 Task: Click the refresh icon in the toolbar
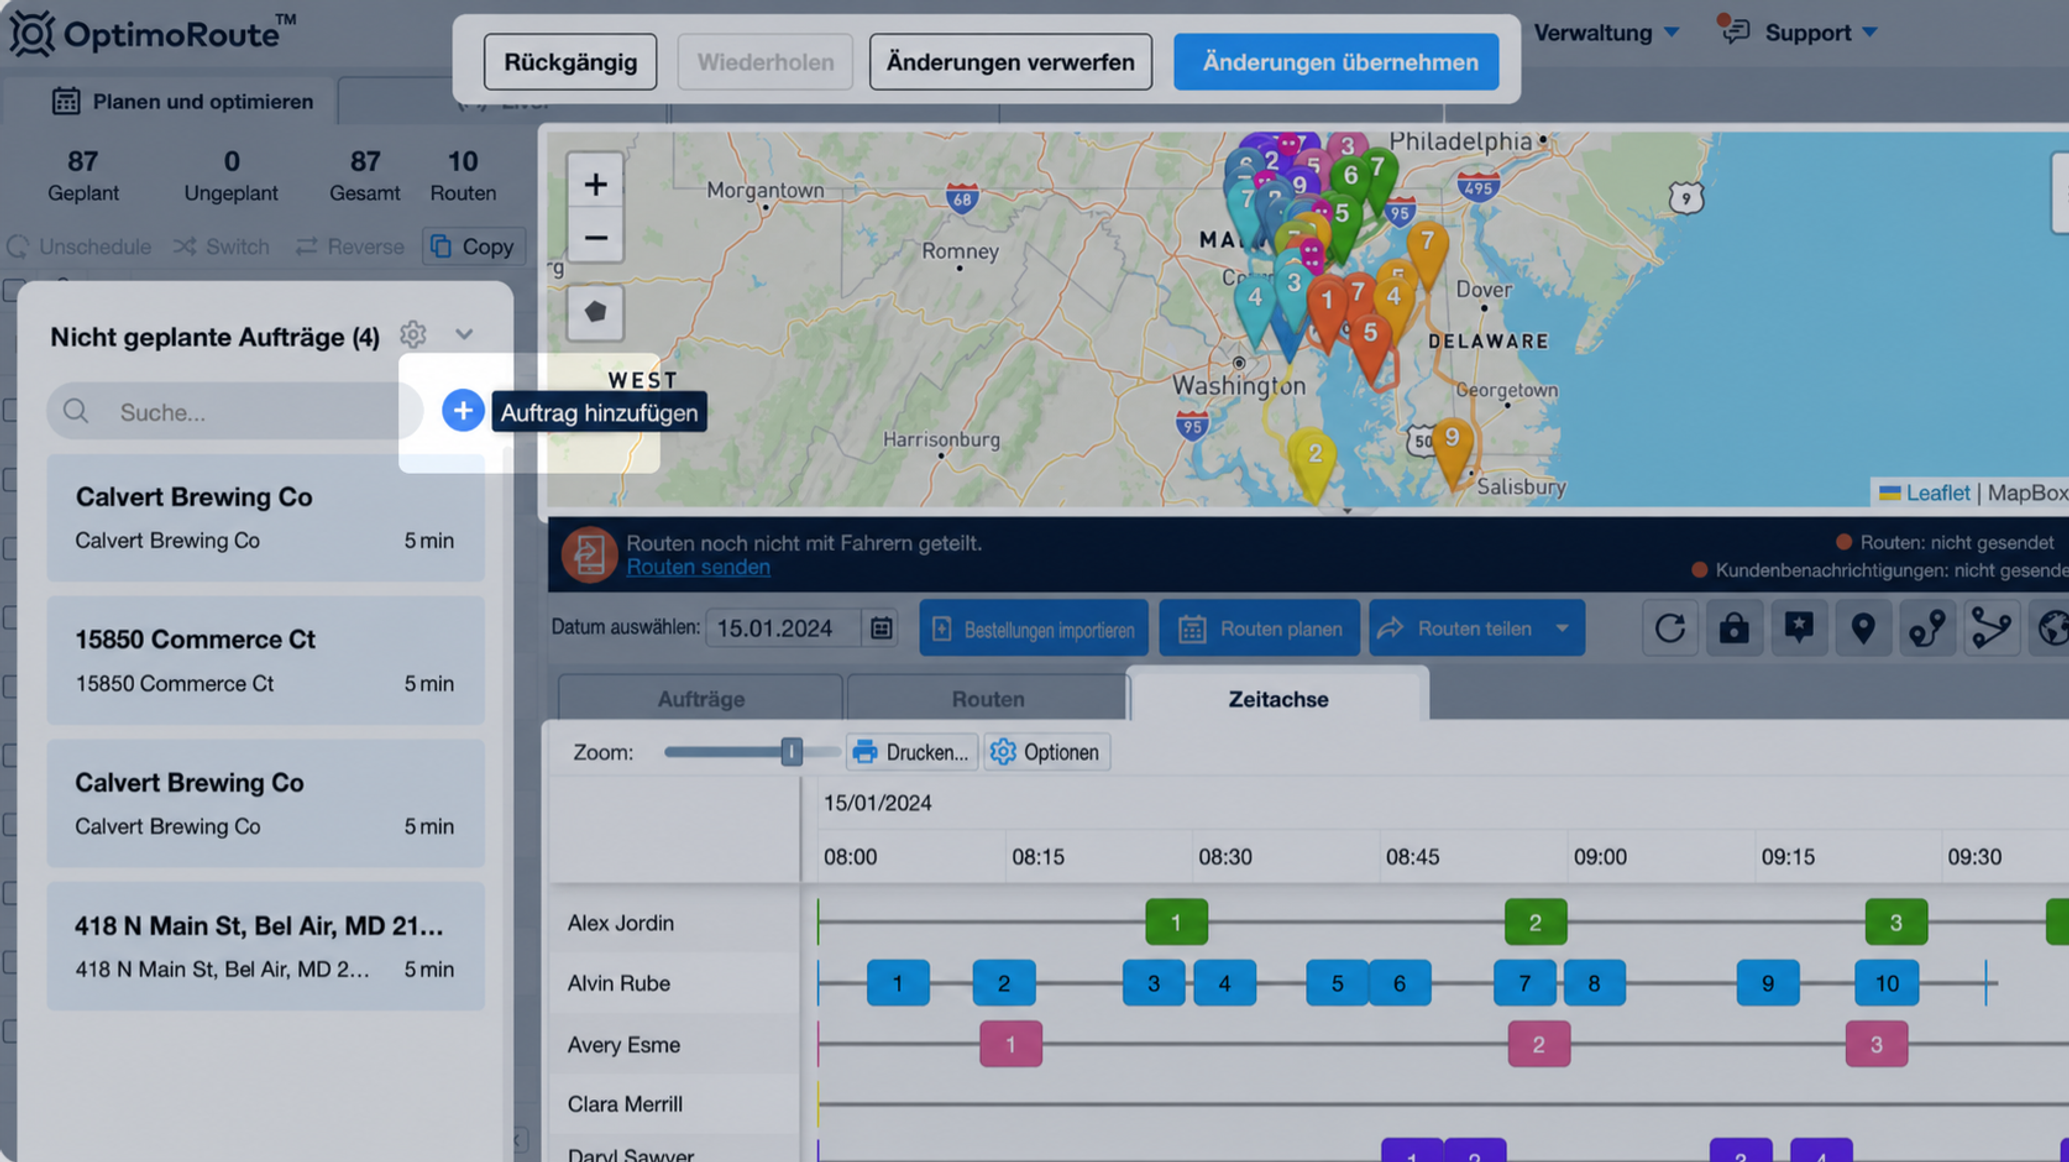[1670, 628]
